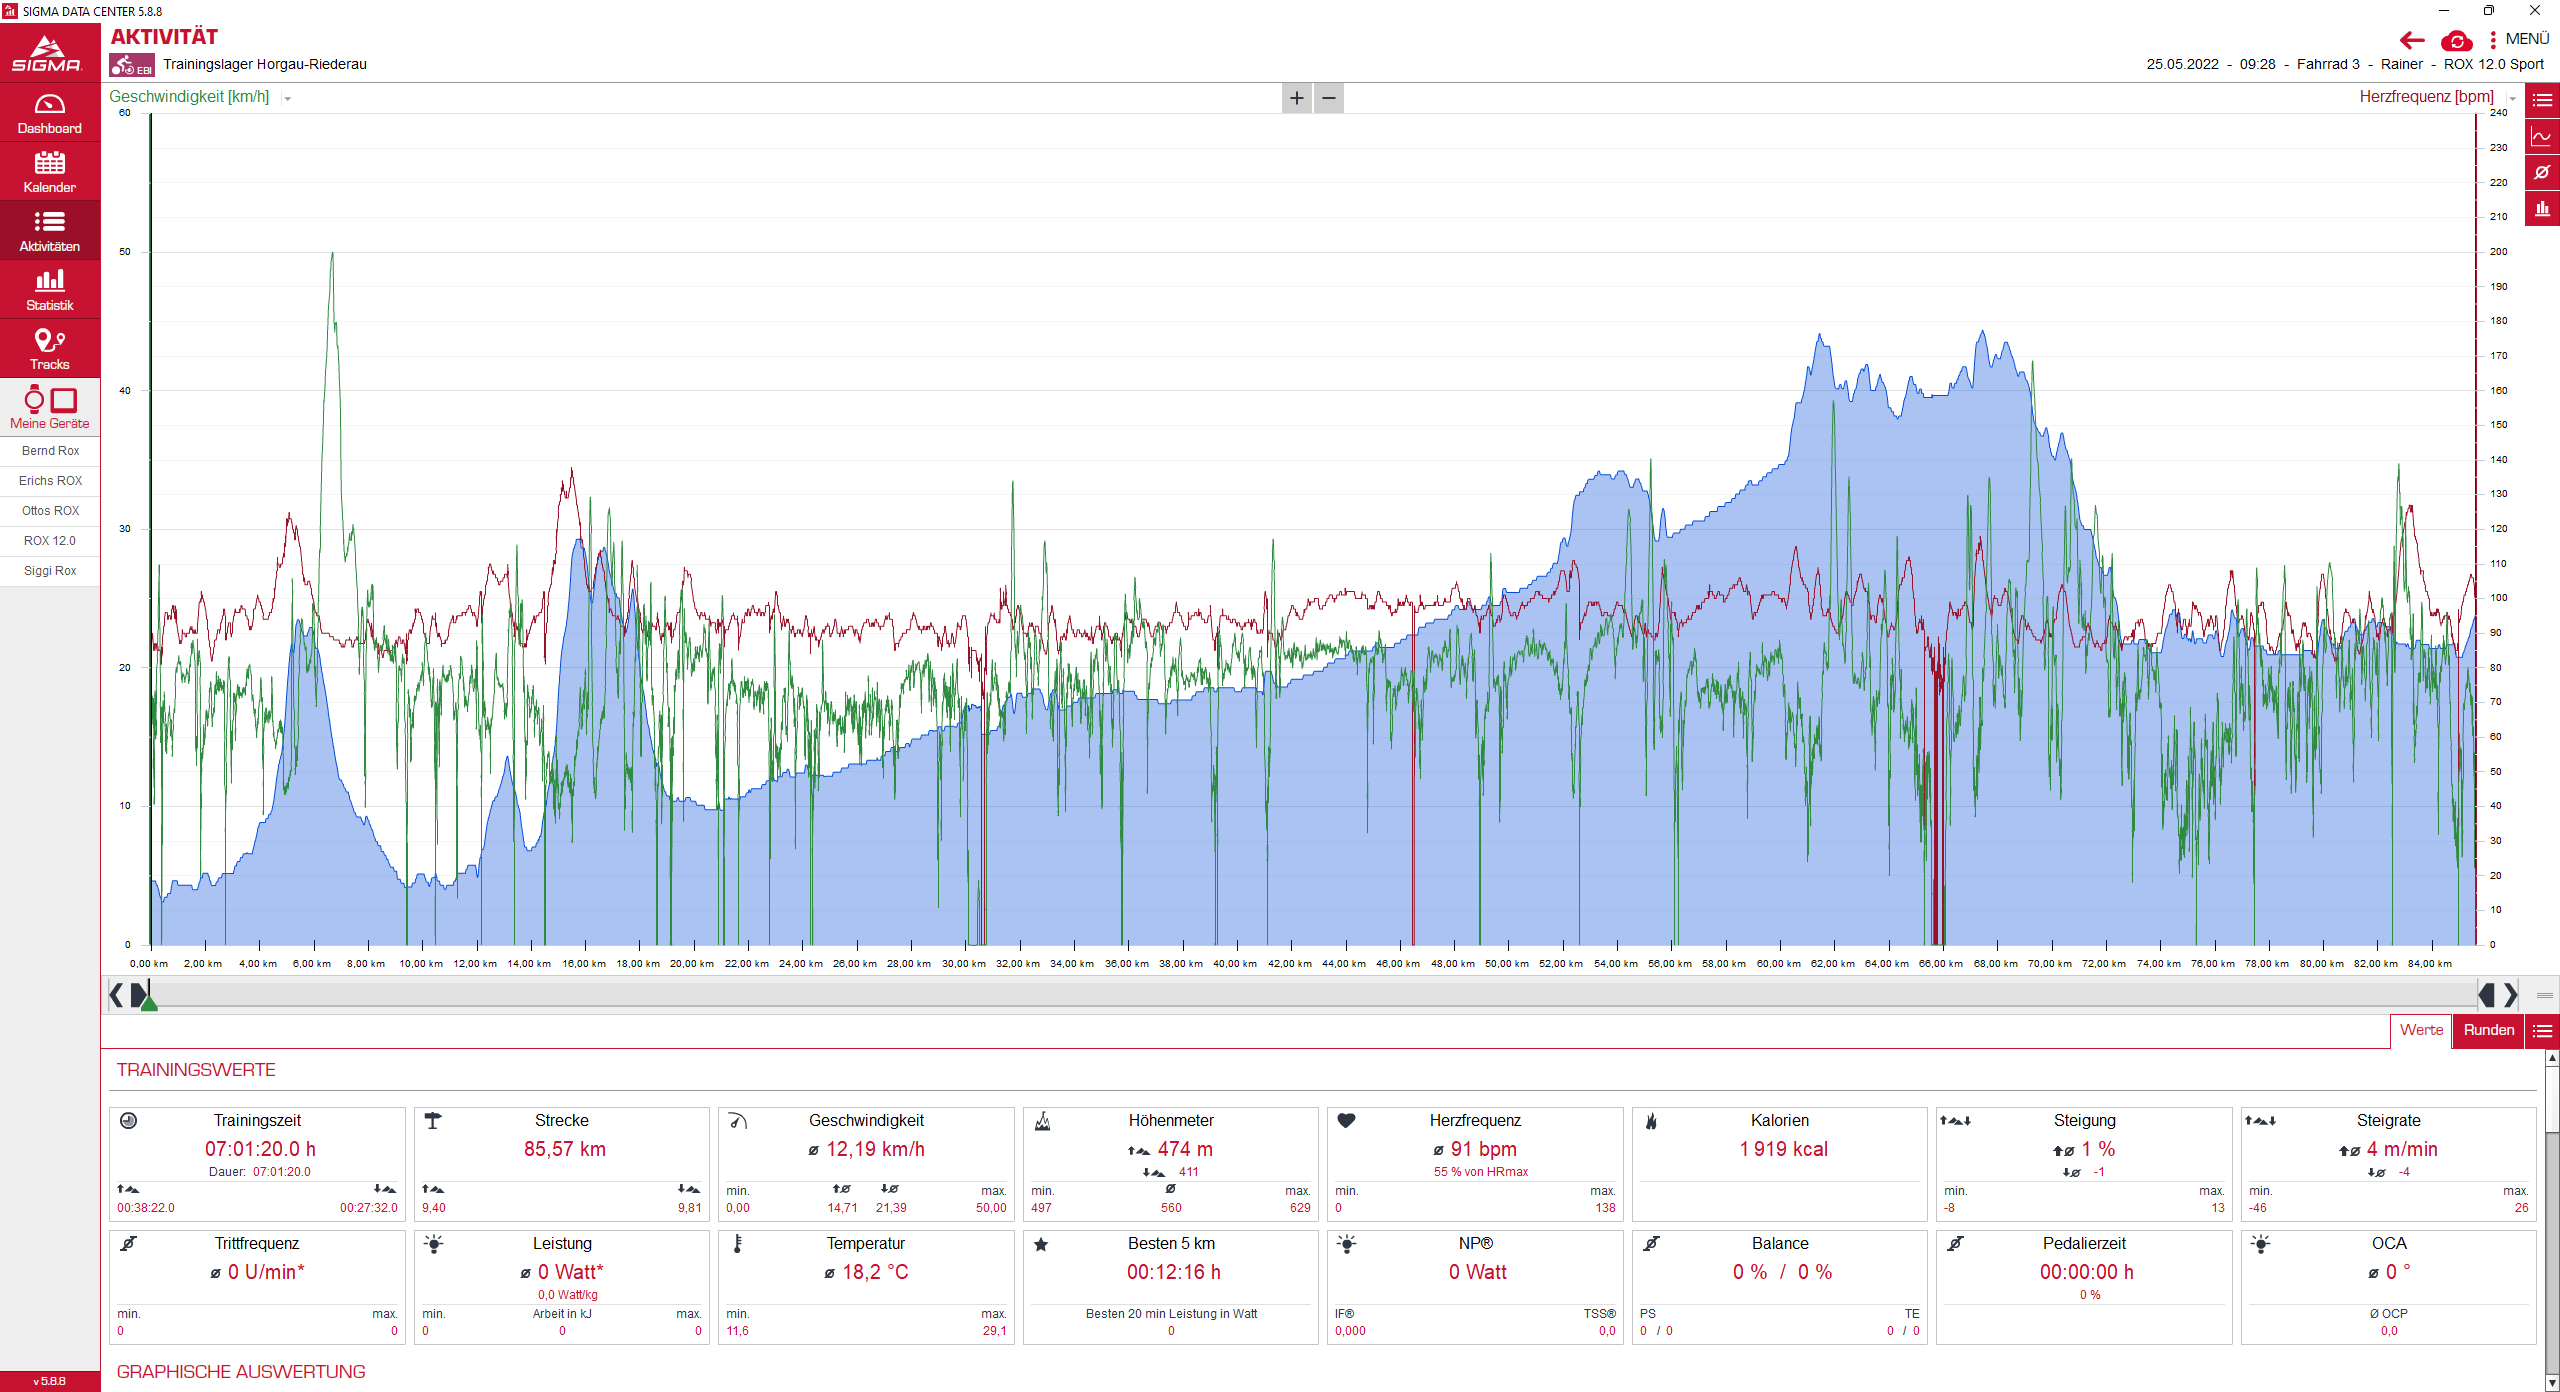Screen dimensions: 2560x1392
Task: Collapse the Meine Geräte device list
Action: tap(49, 408)
